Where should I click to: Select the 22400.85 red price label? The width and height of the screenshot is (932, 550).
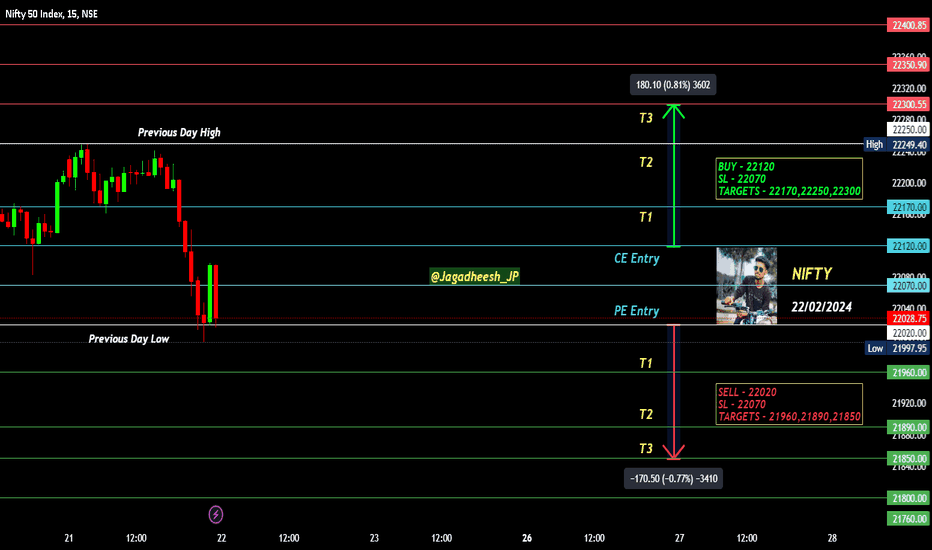coord(909,25)
